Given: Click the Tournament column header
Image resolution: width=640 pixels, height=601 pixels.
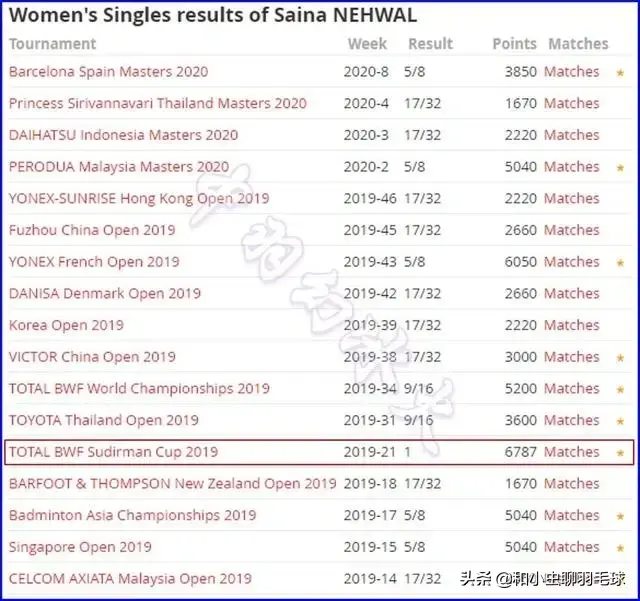Looking at the screenshot, I should pyautogui.click(x=52, y=44).
